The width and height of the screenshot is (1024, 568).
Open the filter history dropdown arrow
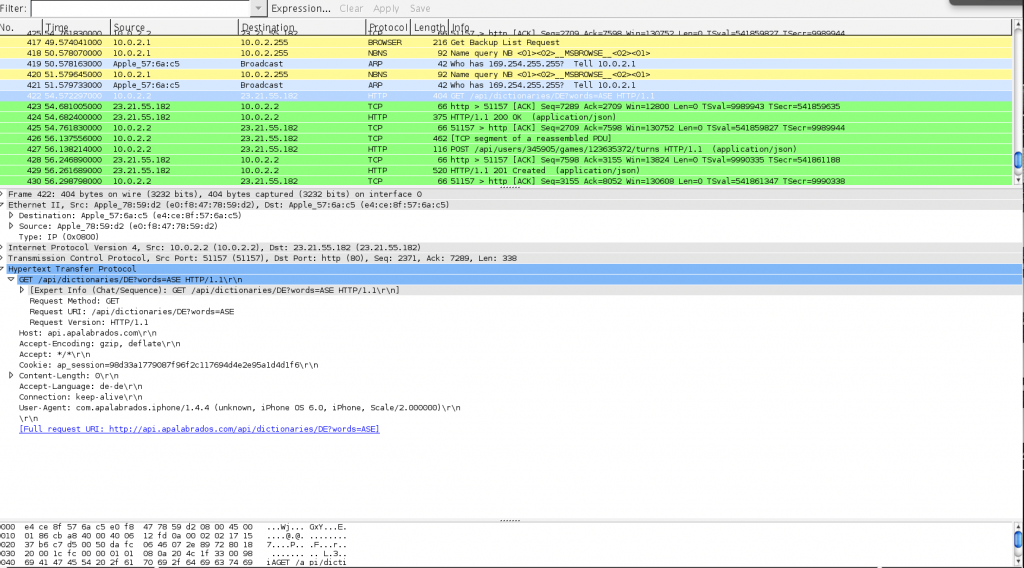coord(256,8)
